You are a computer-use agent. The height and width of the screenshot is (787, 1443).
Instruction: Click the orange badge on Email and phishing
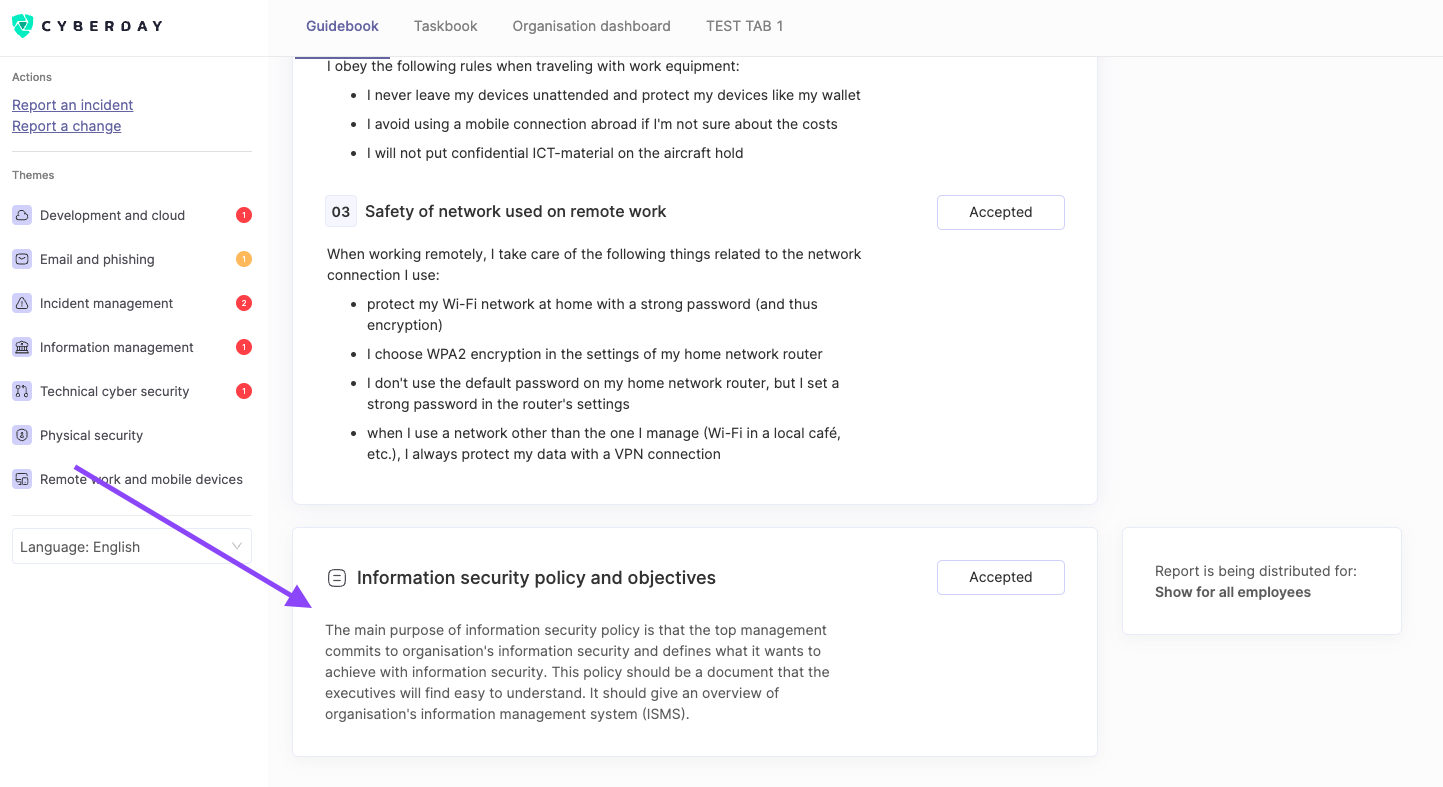(244, 259)
